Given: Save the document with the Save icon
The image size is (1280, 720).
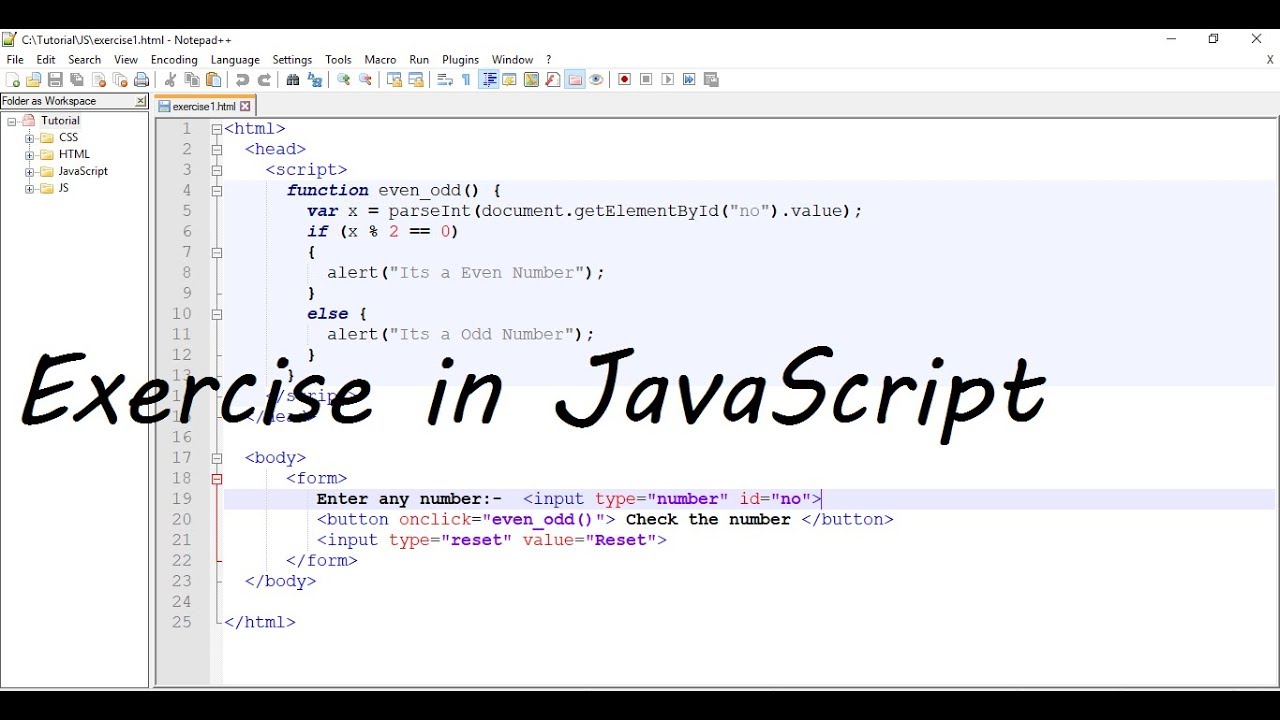Looking at the screenshot, I should (x=55, y=80).
